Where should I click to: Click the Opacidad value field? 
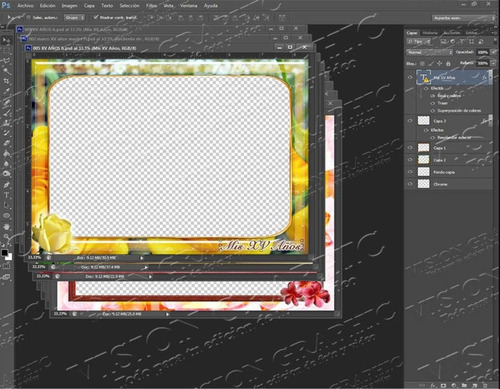(483, 52)
